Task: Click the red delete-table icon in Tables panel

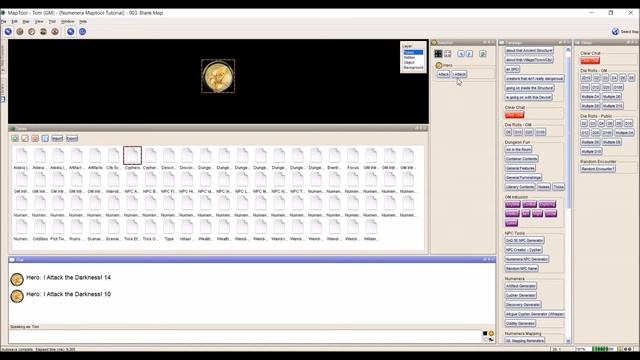Action: click(35, 138)
